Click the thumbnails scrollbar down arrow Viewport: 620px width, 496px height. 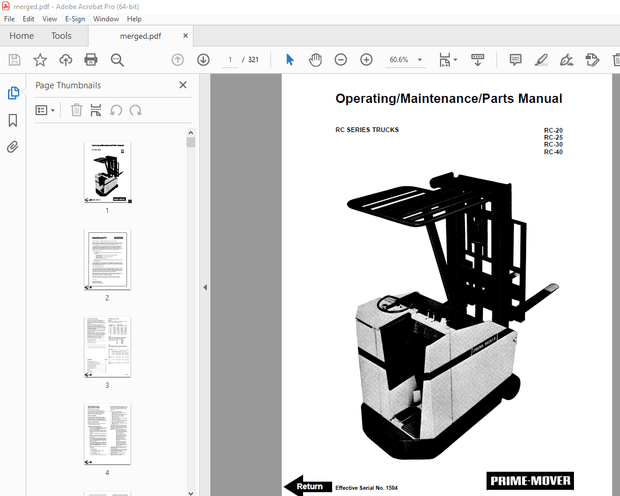tap(191, 493)
